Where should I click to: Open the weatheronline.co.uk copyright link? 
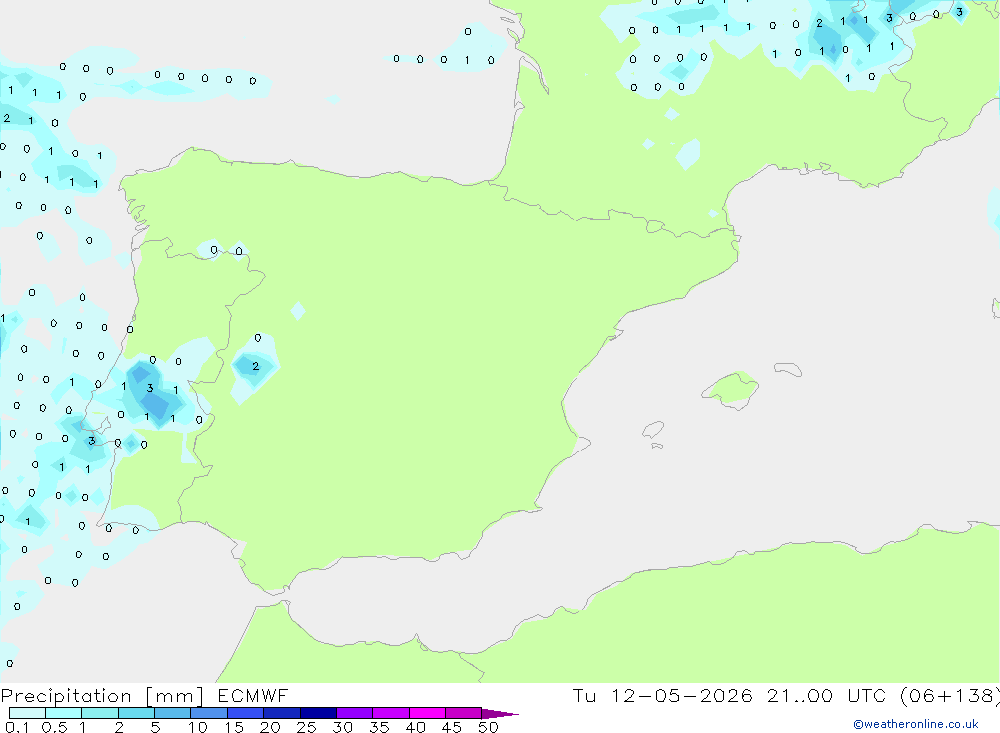pos(916,724)
